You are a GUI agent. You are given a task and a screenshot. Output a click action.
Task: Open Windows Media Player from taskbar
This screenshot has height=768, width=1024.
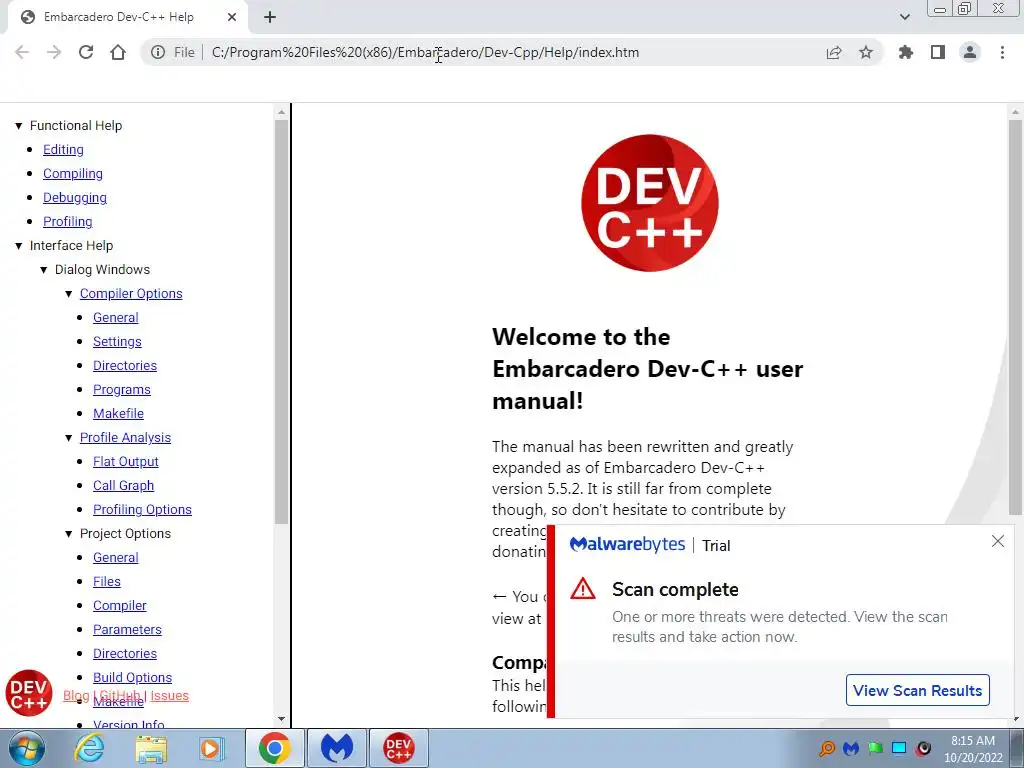[x=211, y=748]
